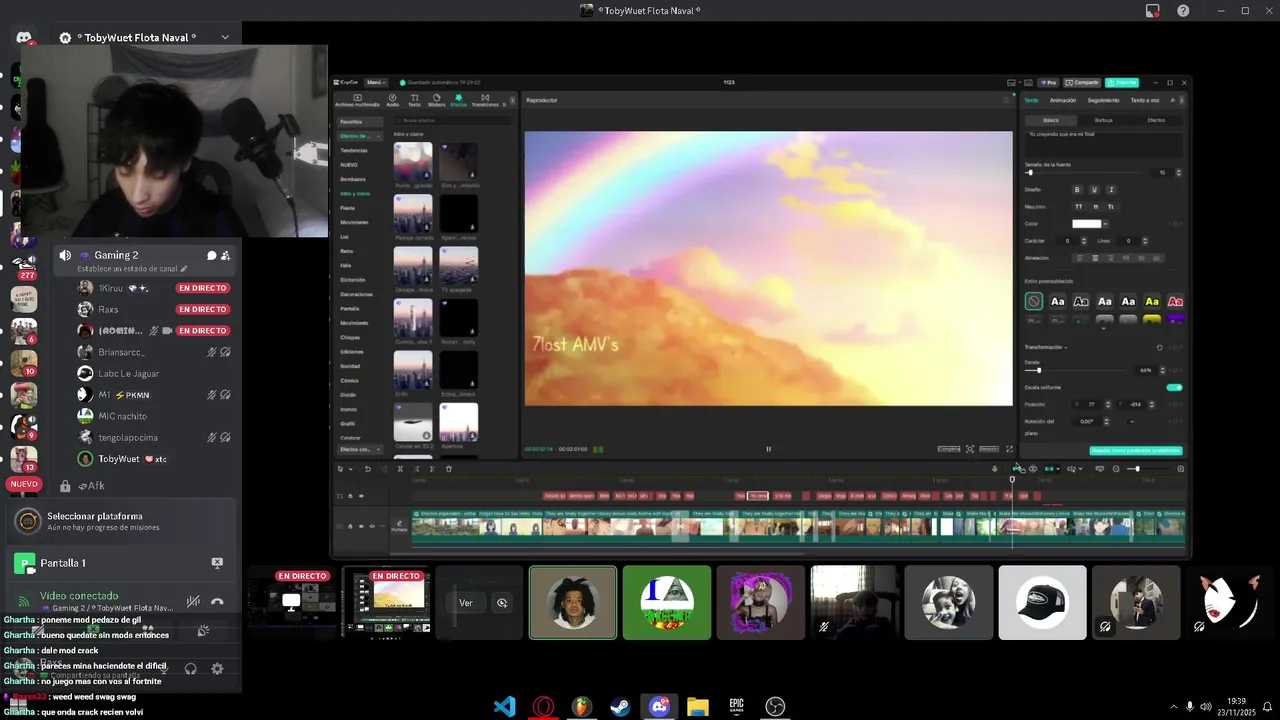Apply uppercase TT capitalization
1280x720 pixels.
(x=1078, y=207)
